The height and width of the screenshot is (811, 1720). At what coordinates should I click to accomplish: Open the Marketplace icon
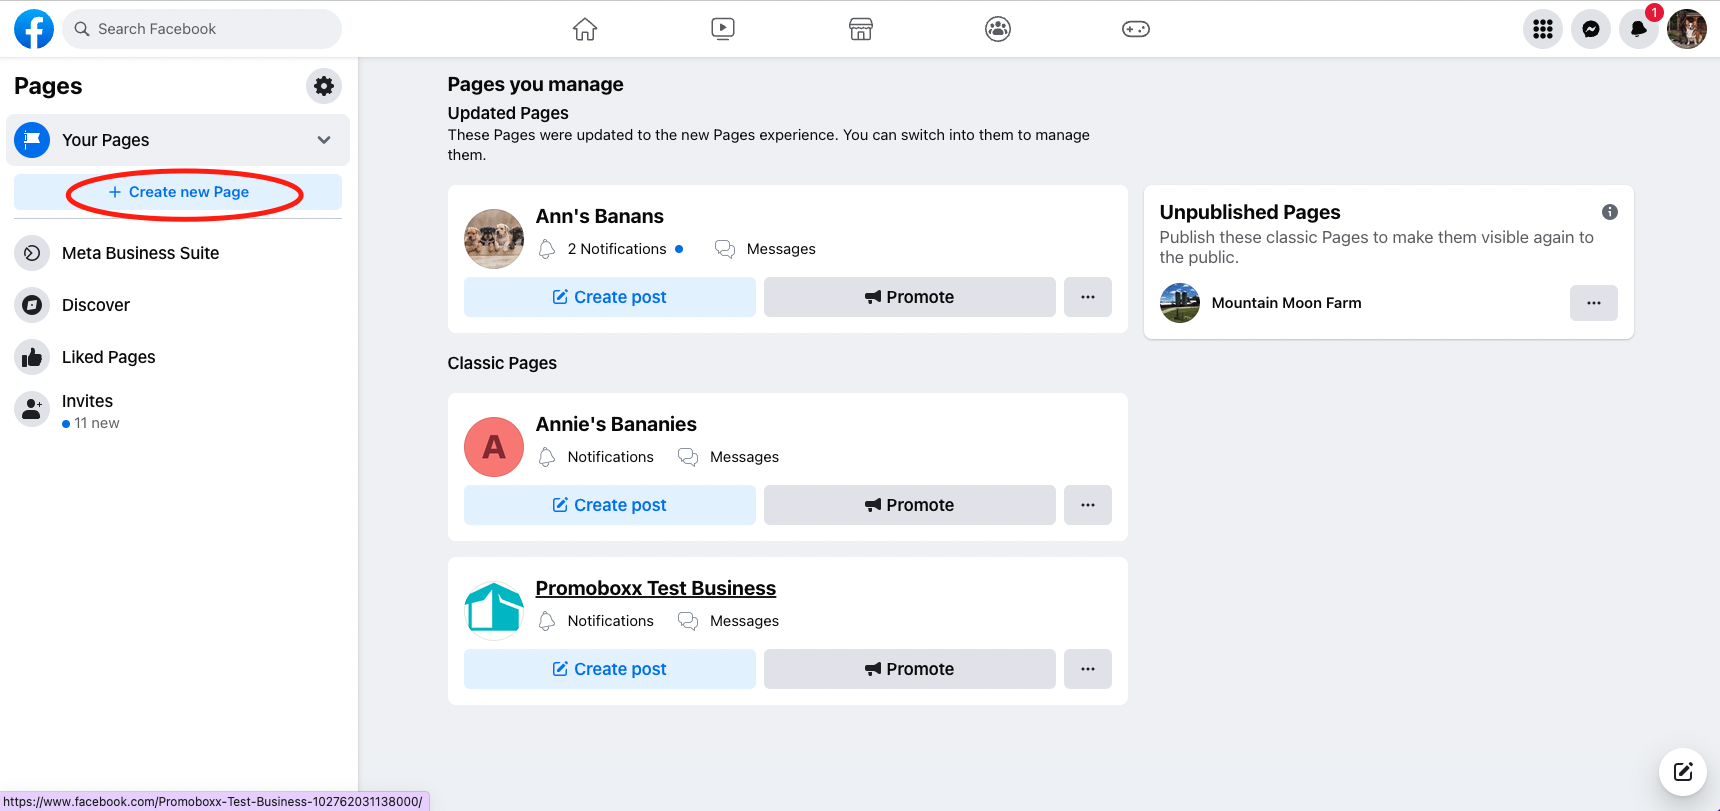click(x=861, y=29)
